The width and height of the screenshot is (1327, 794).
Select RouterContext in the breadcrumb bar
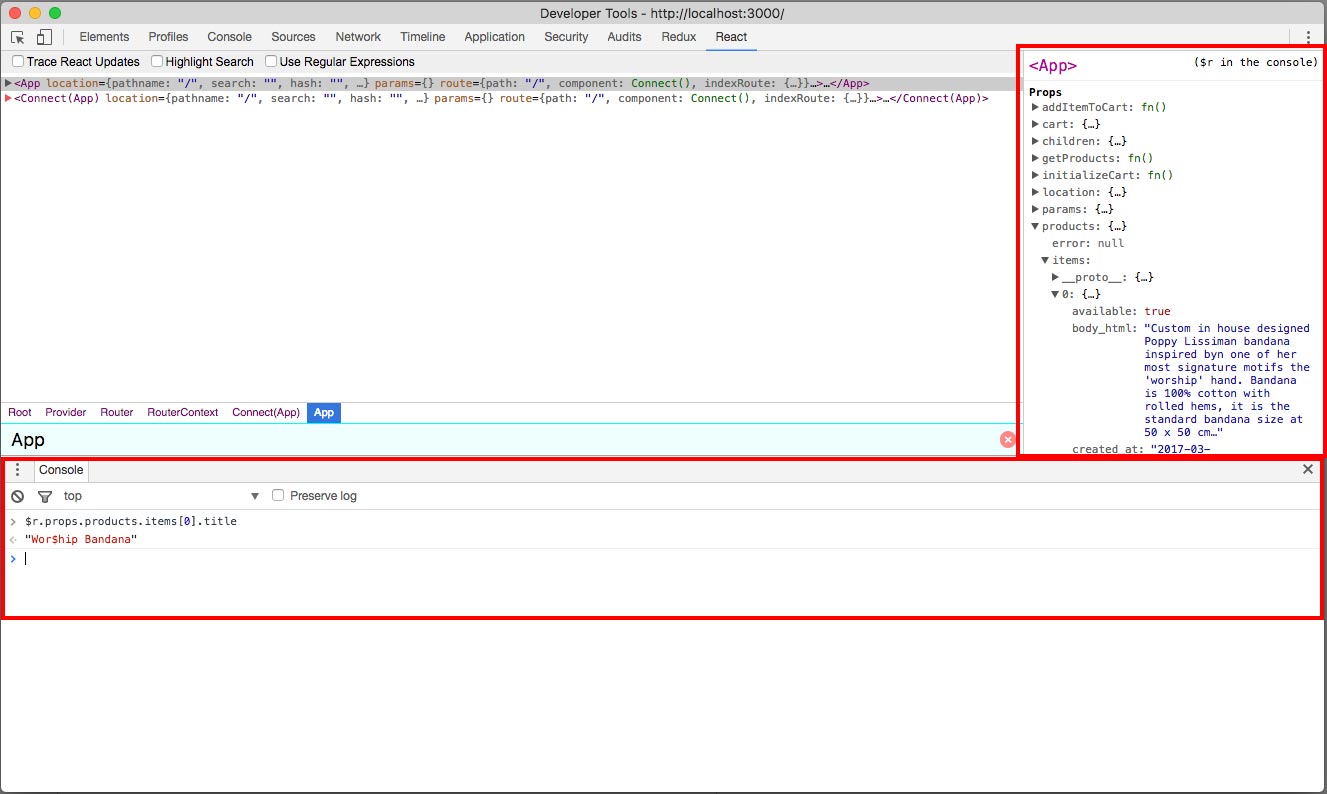click(183, 412)
